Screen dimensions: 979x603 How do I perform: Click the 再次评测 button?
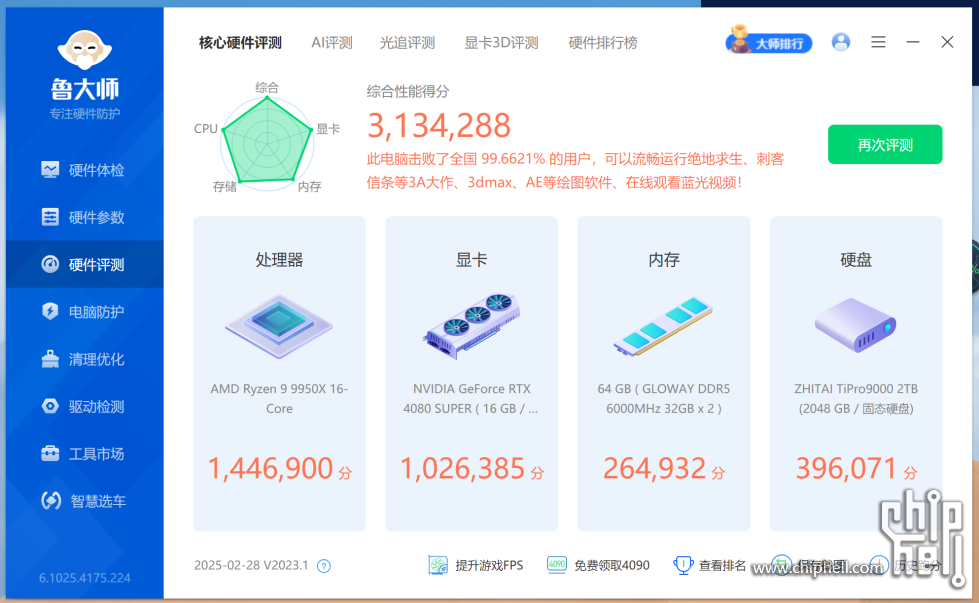(885, 145)
